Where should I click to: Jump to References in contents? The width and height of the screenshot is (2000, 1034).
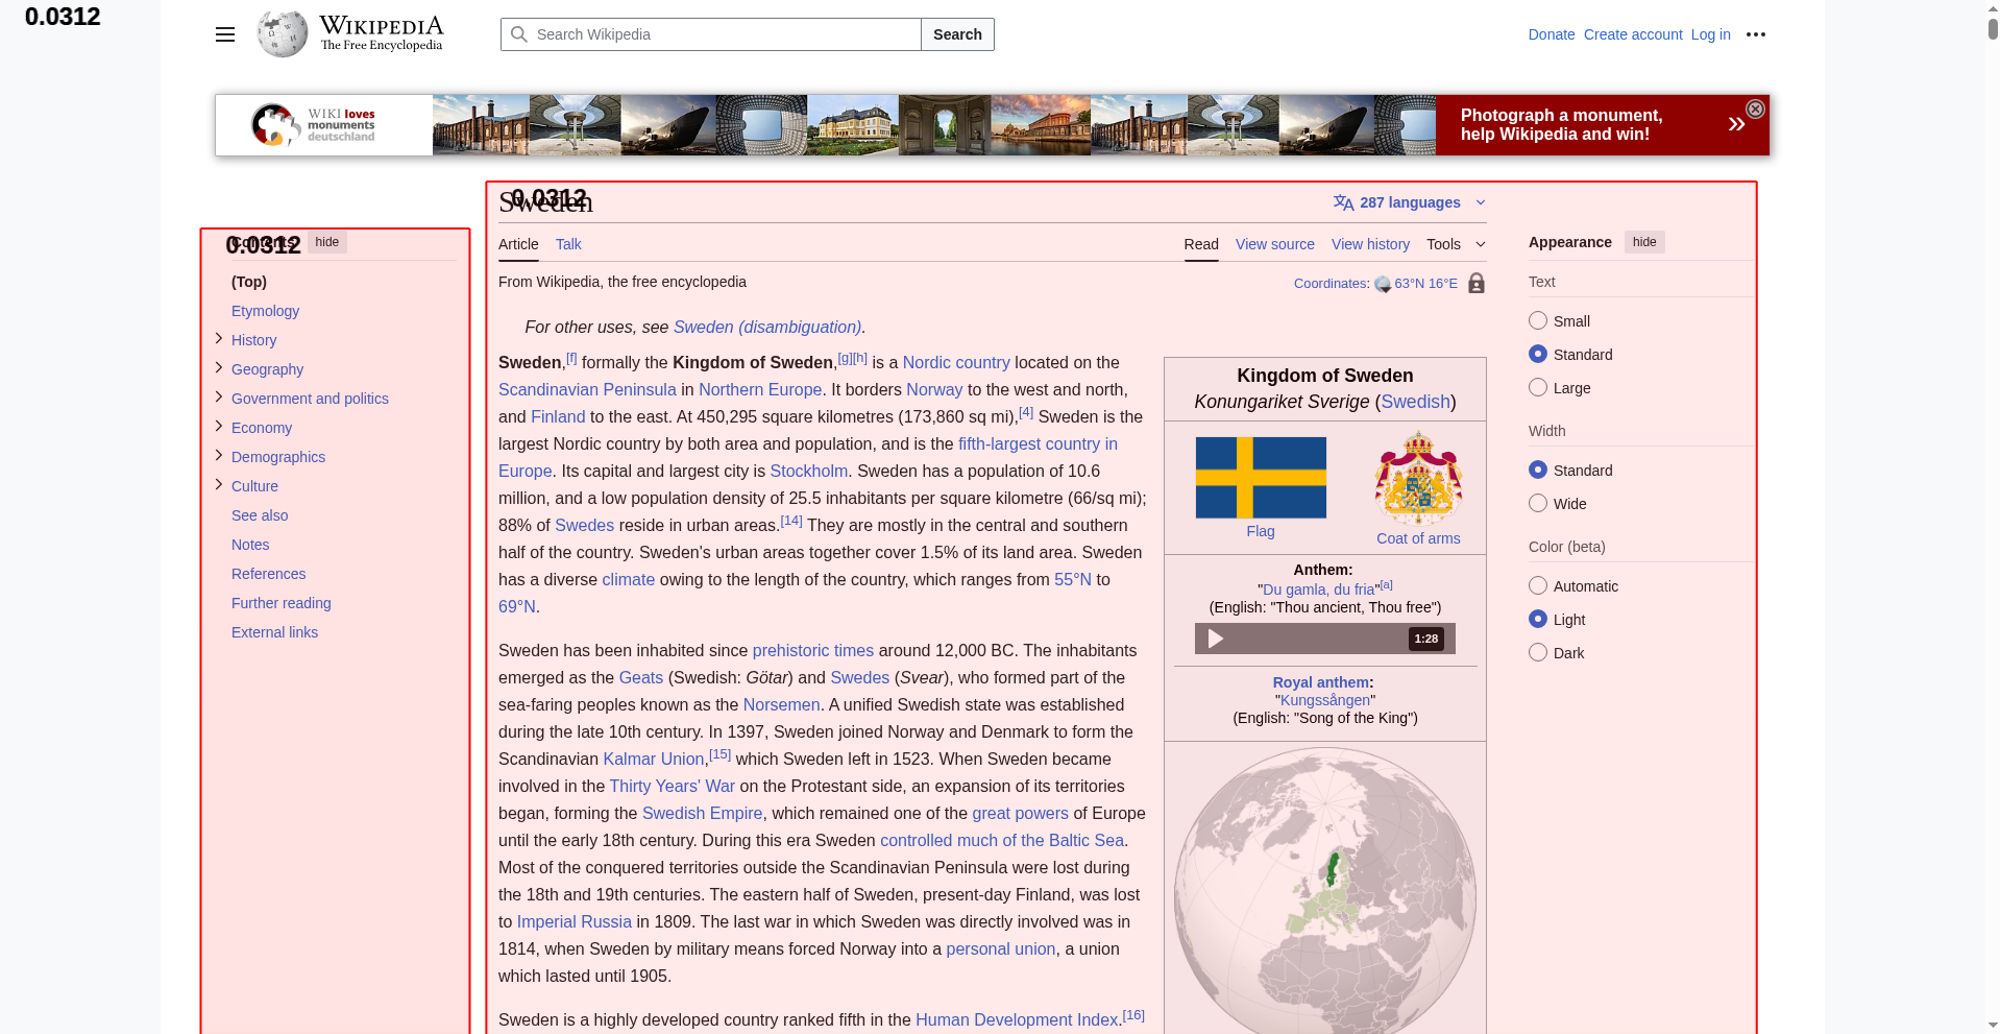tap(268, 574)
